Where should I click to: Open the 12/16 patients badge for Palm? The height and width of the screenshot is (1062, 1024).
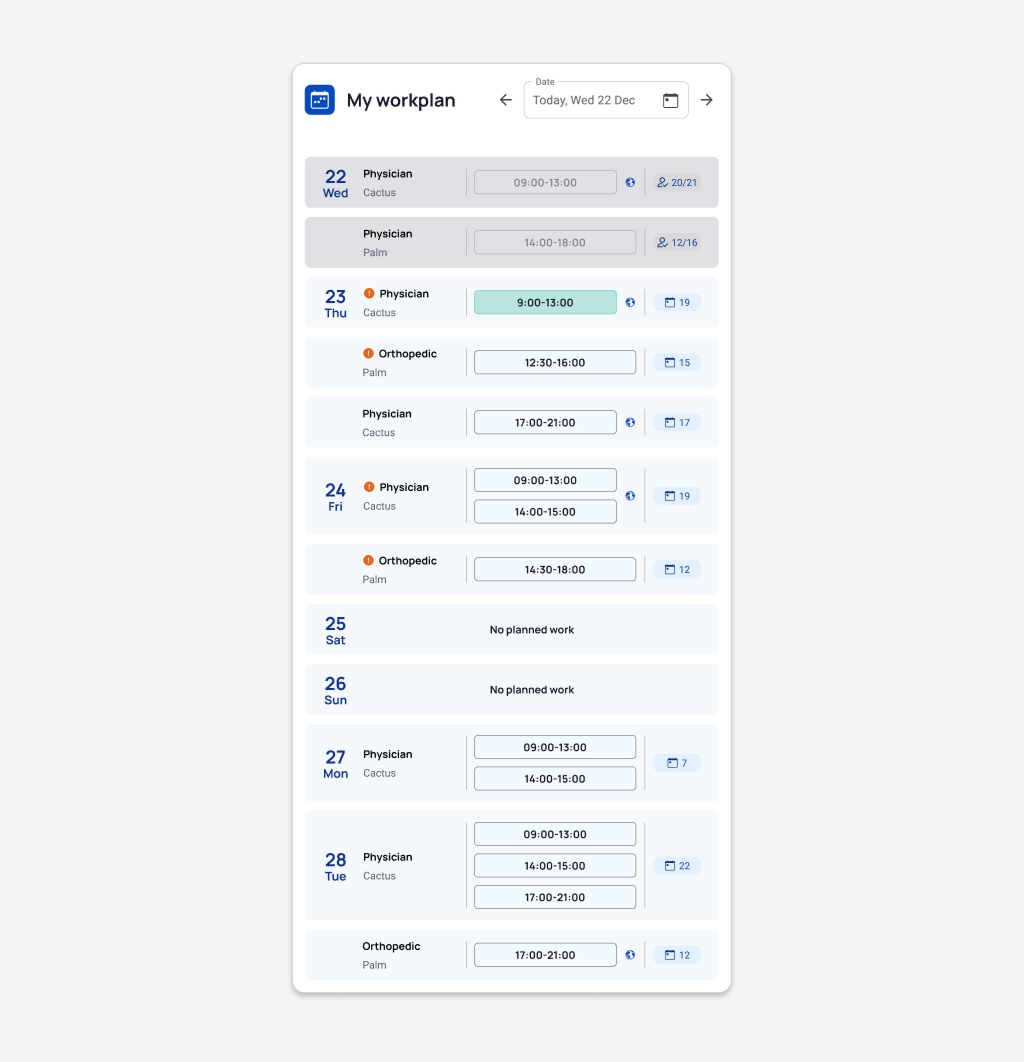(x=677, y=242)
